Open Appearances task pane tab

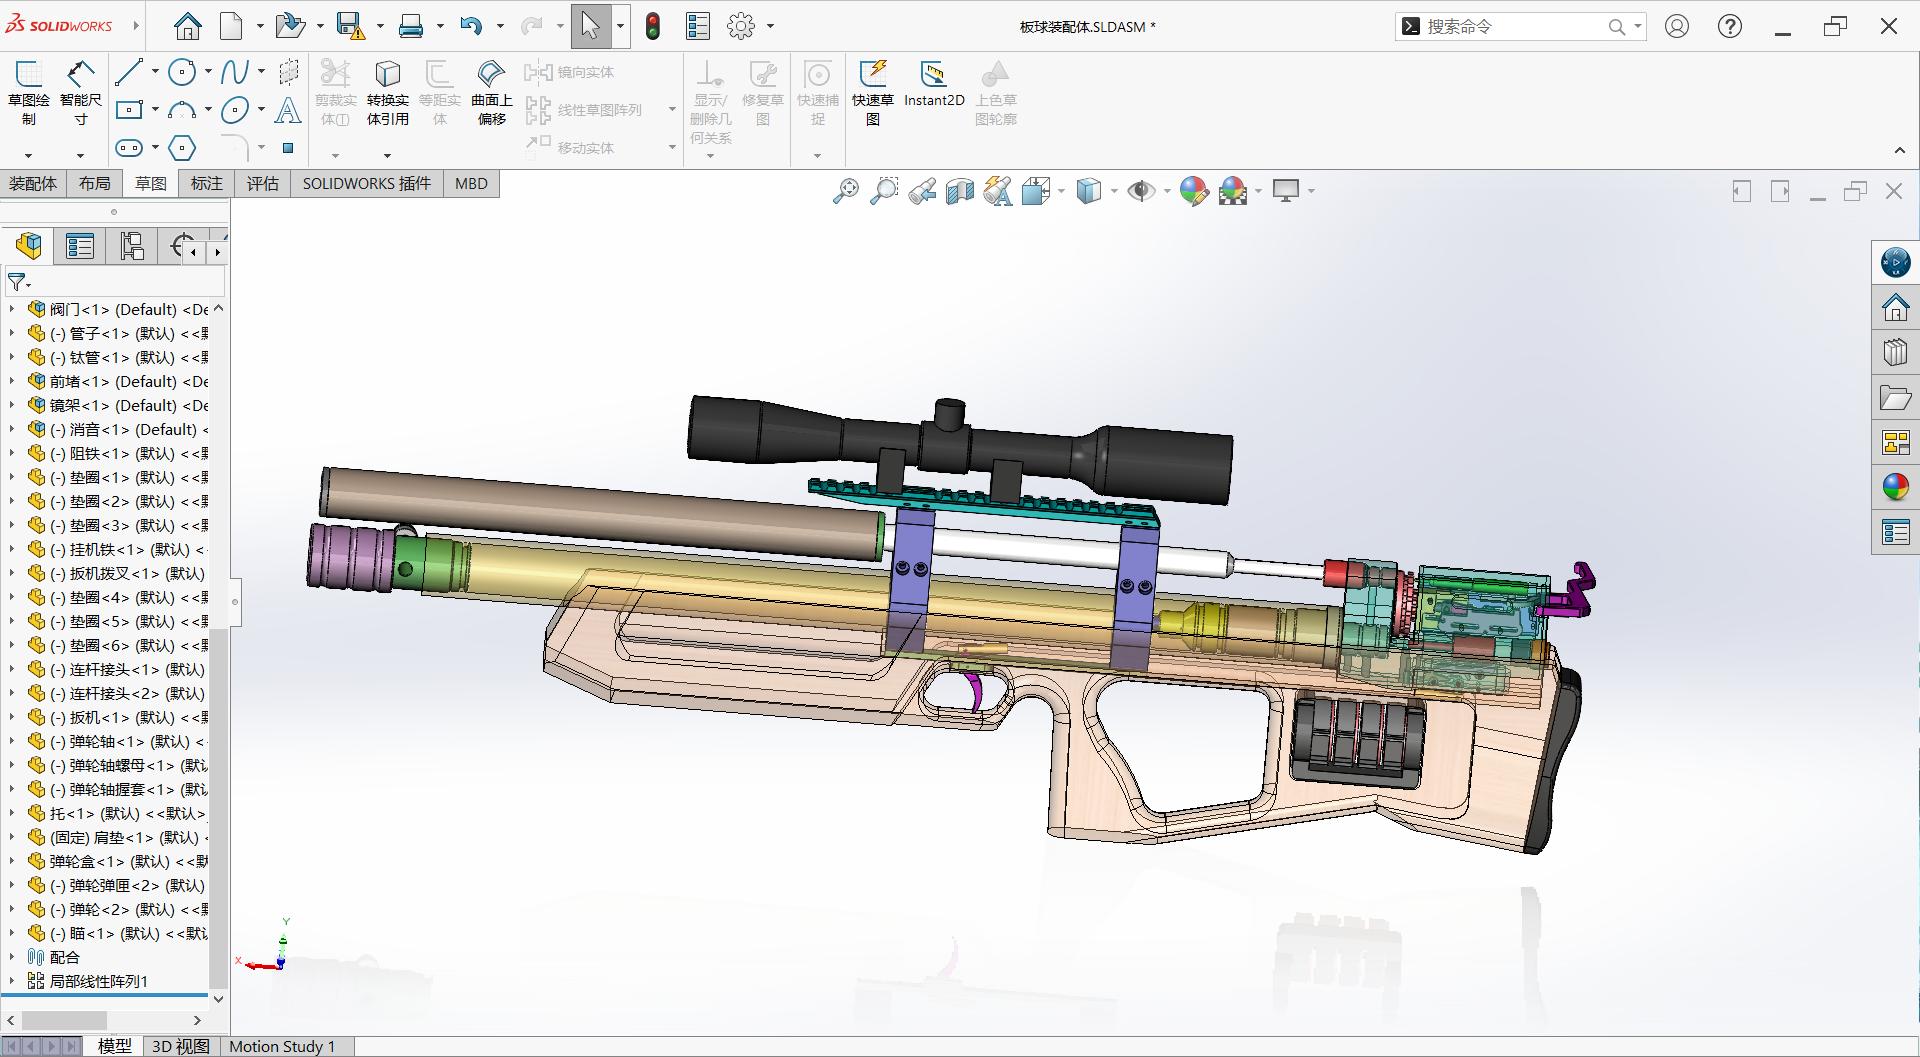tap(1895, 487)
